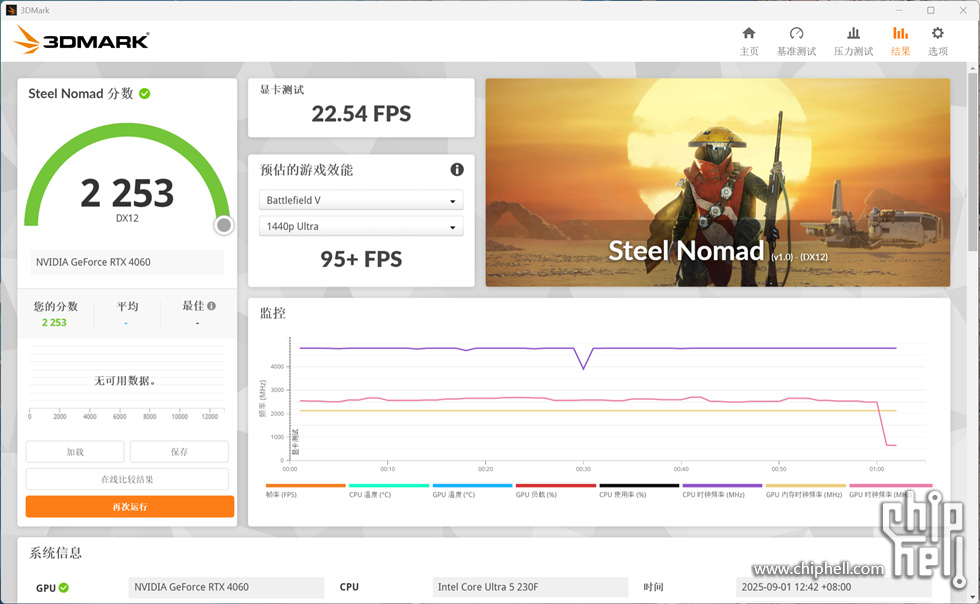Close the 3DMark window
This screenshot has height=604, width=980.
(963, 10)
